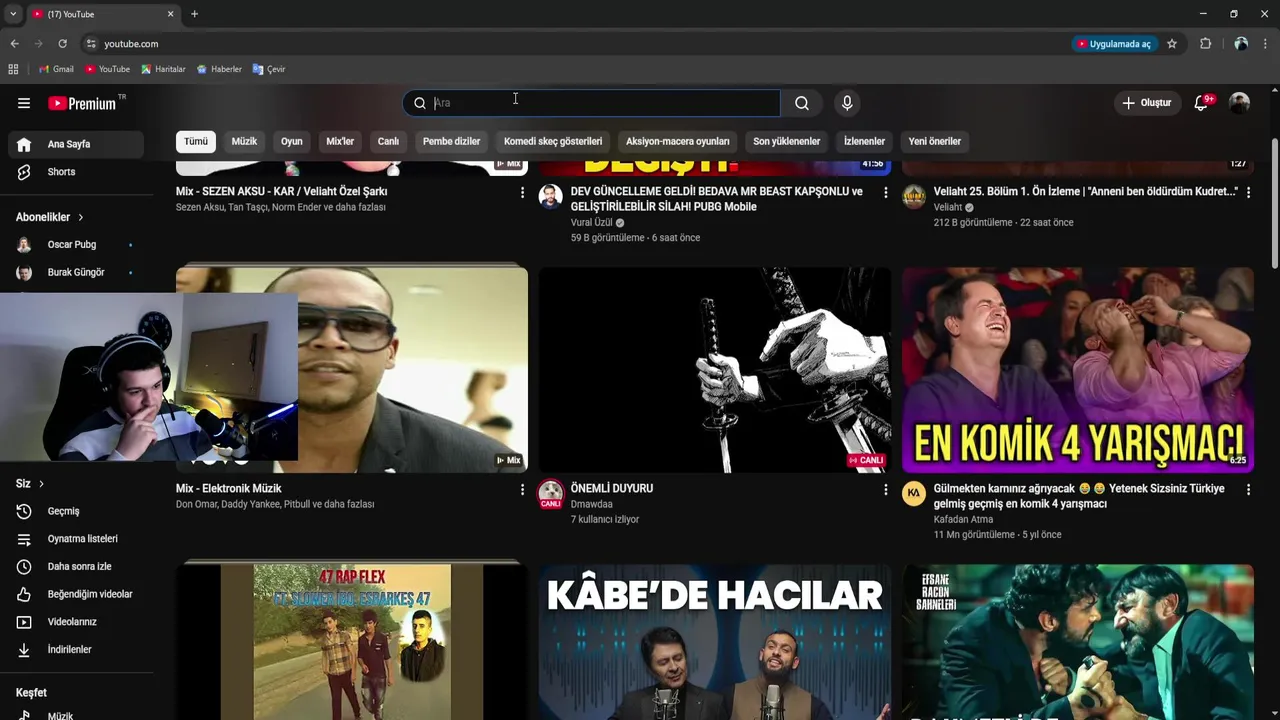Image resolution: width=1280 pixels, height=720 pixels.
Task: Reload the page in Chrome
Action: 62,44
